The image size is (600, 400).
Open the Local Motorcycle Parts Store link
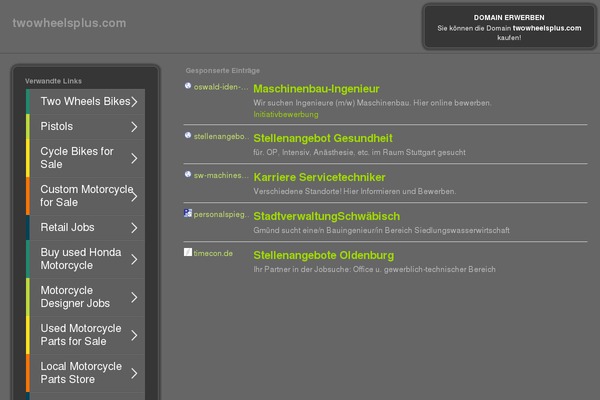(x=85, y=373)
